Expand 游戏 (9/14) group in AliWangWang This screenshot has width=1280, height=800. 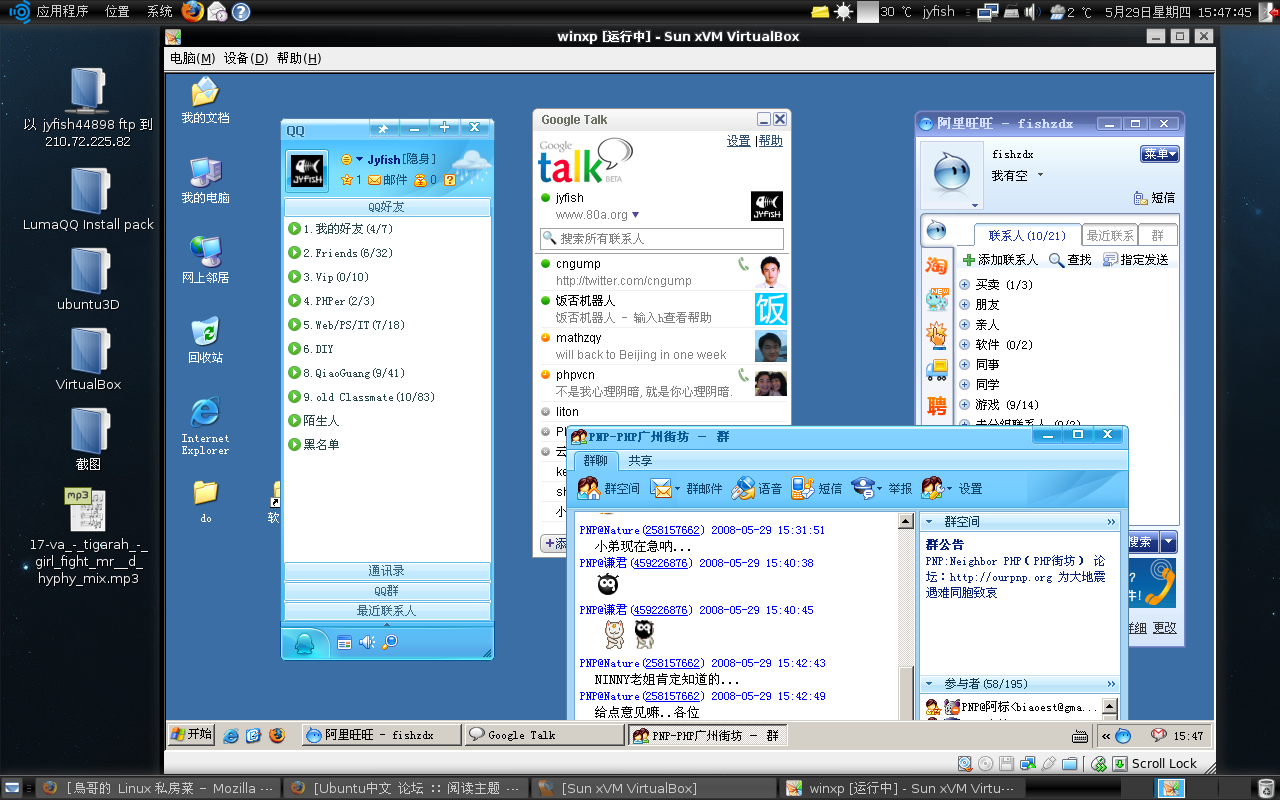(x=964, y=405)
